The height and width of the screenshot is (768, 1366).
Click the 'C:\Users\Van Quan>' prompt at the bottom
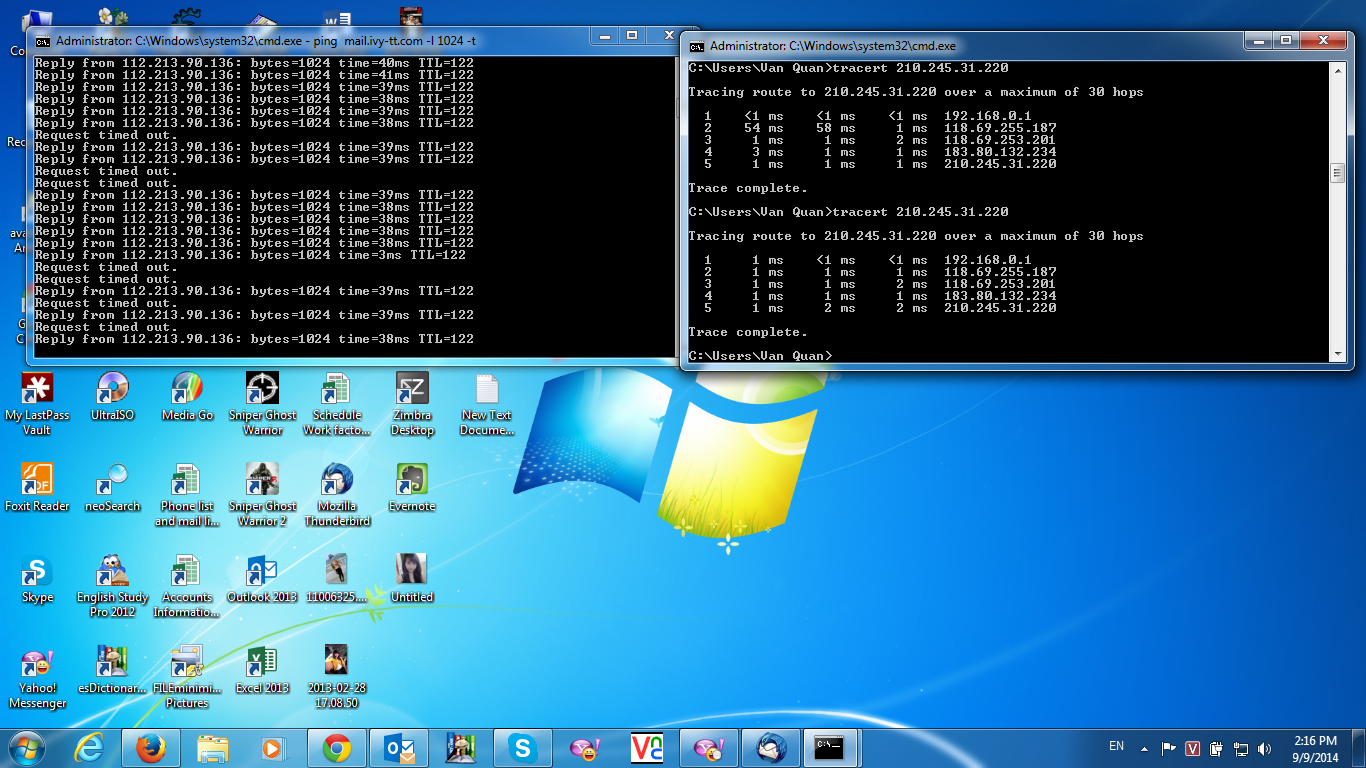[x=760, y=356]
